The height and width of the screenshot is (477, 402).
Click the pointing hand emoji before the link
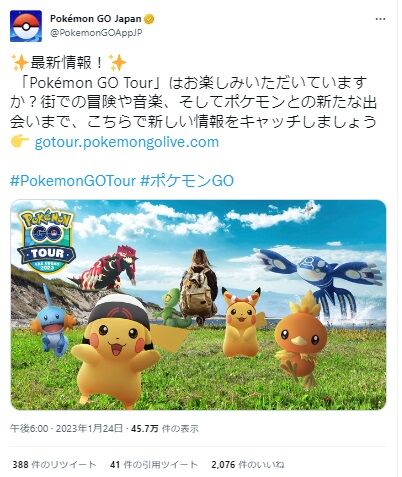[x=19, y=142]
